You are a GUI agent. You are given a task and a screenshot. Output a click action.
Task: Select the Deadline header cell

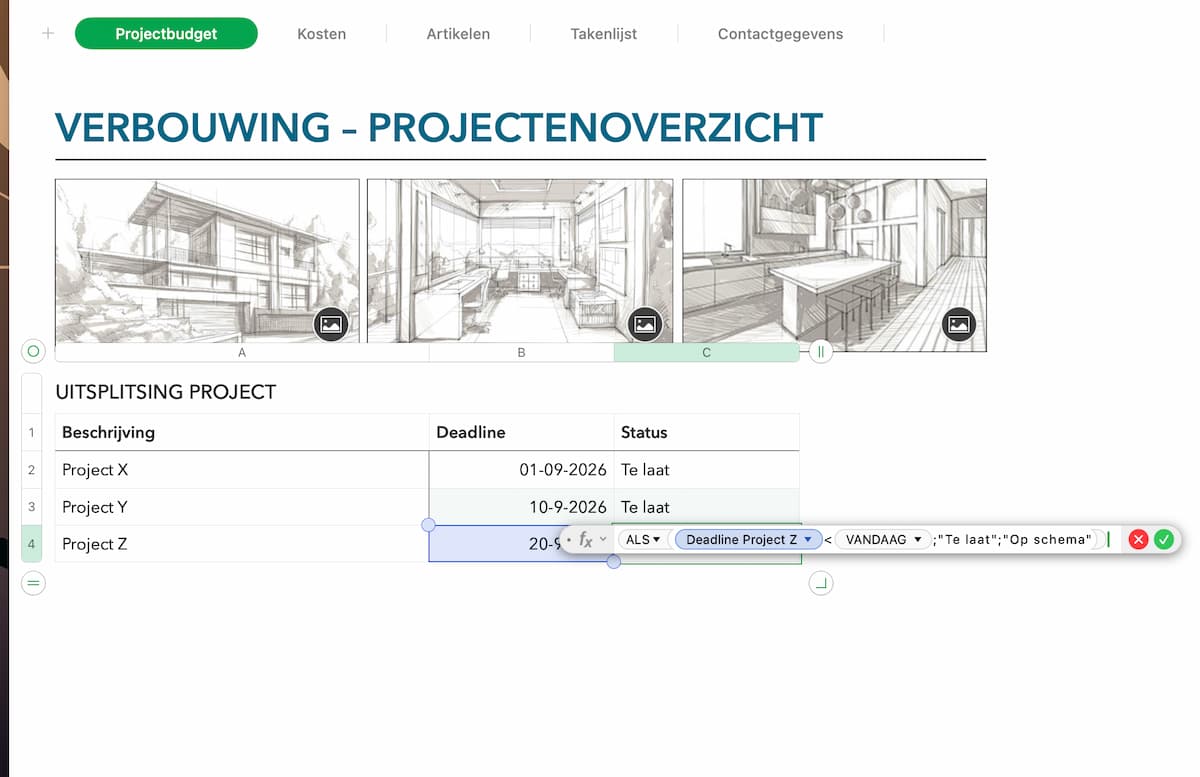(521, 432)
